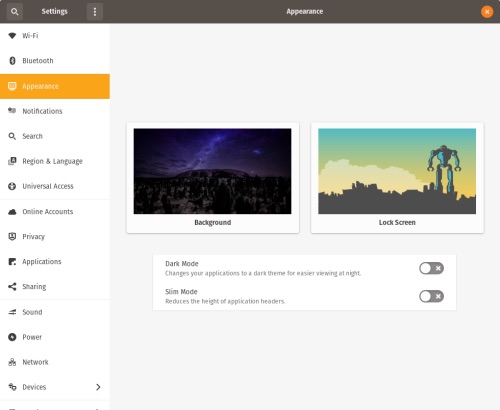Click the Universal Access icon

[12, 186]
